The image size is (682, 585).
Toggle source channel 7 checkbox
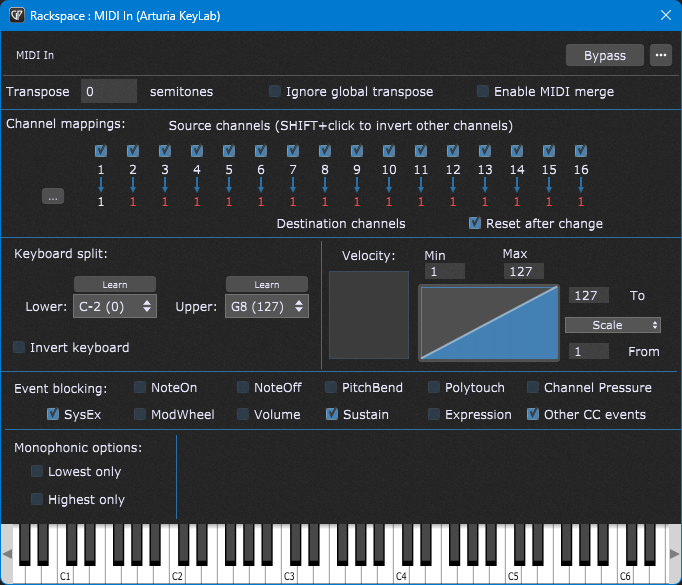[293, 150]
